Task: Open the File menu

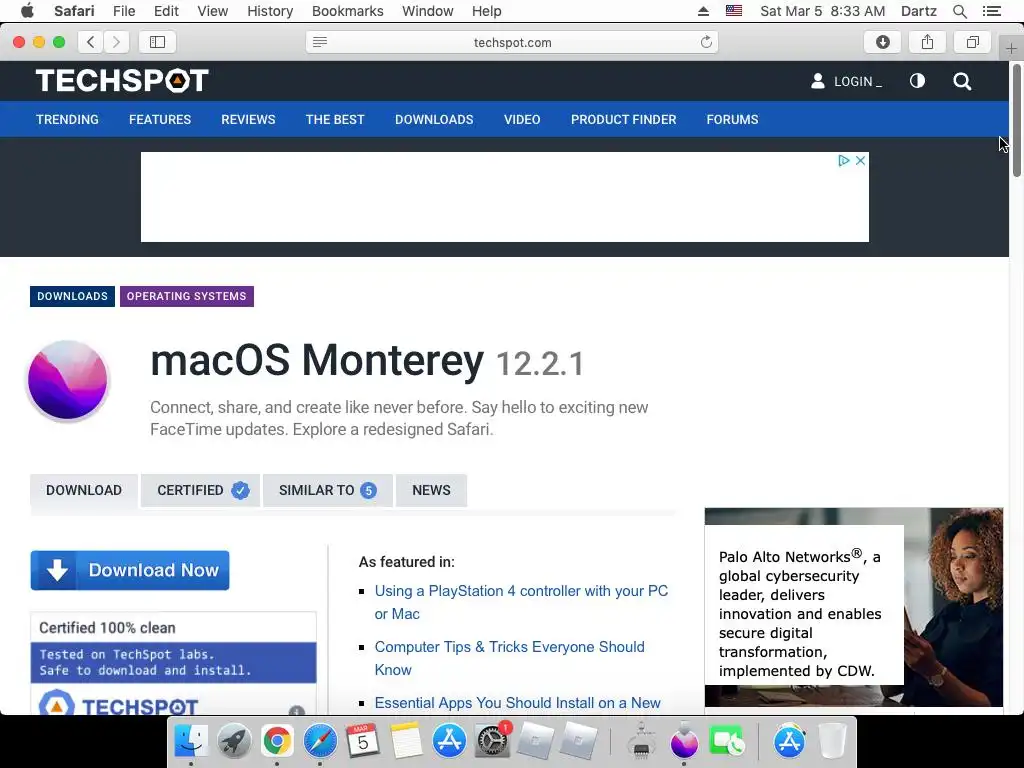Action: [x=123, y=11]
